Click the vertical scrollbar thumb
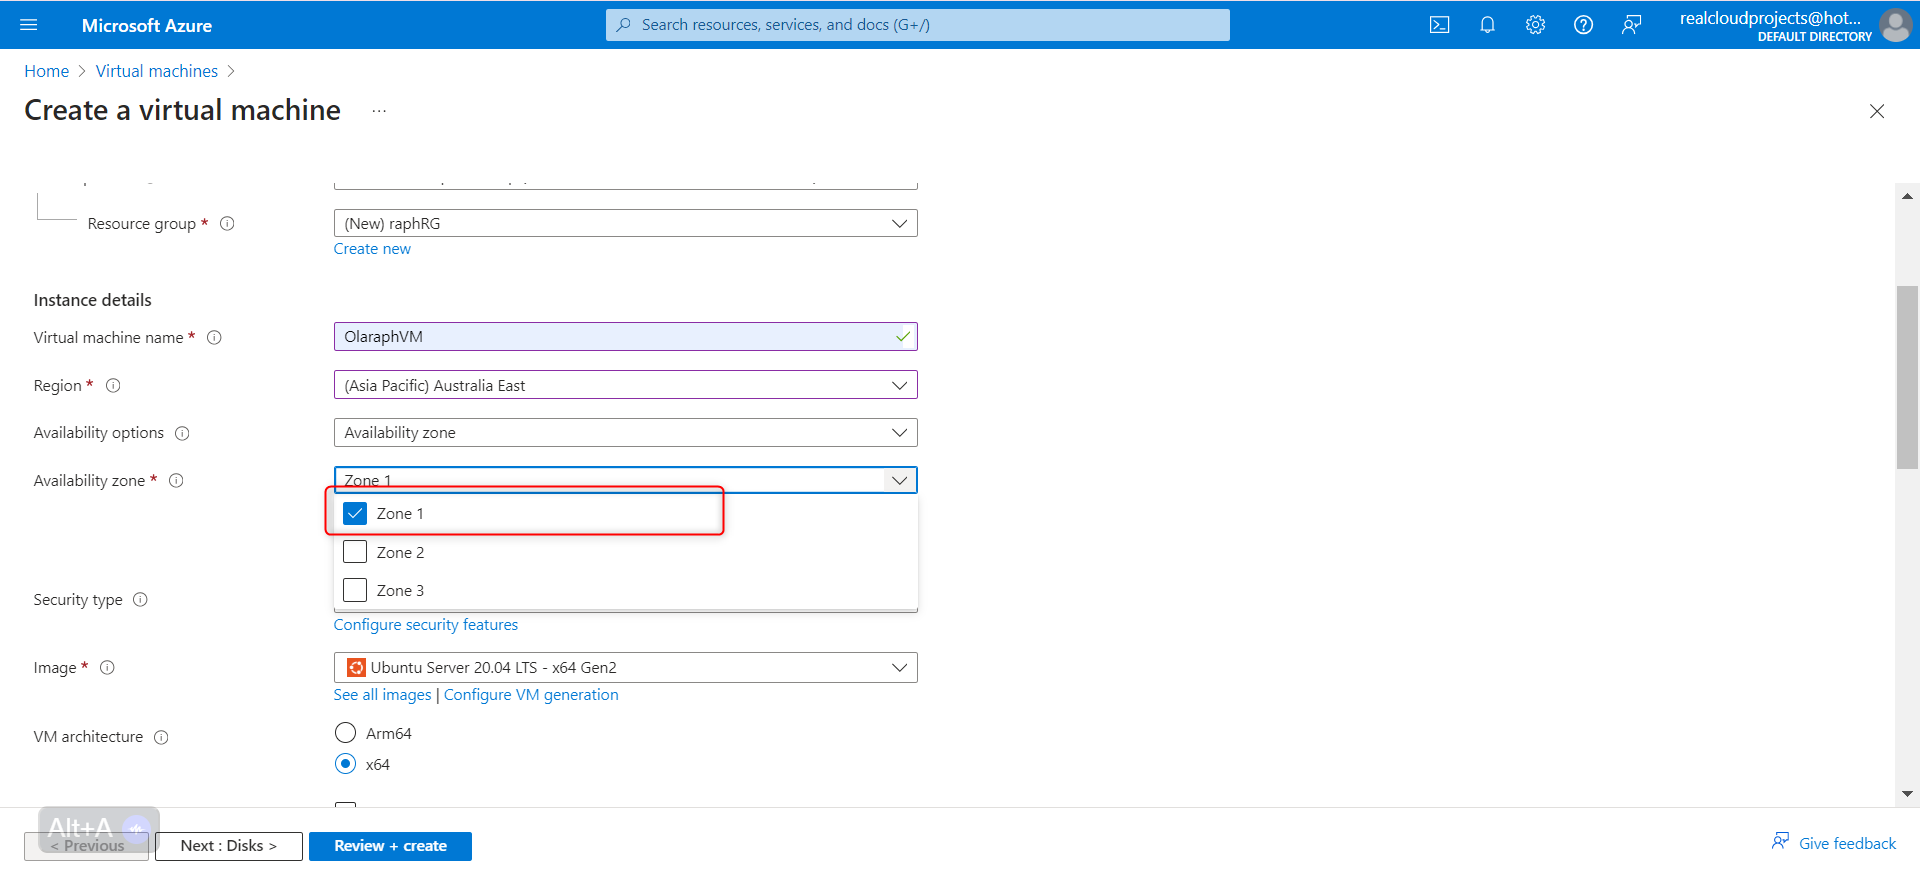The width and height of the screenshot is (1920, 890). (x=1907, y=377)
